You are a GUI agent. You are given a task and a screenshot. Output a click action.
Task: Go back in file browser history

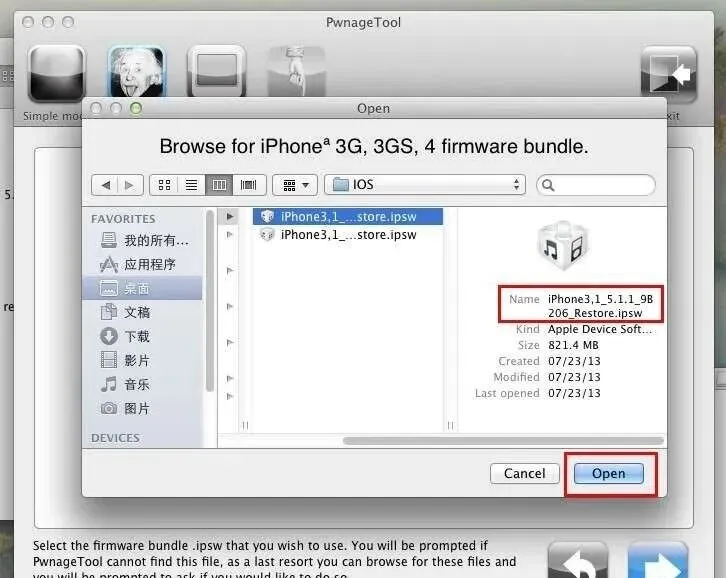[x=105, y=185]
